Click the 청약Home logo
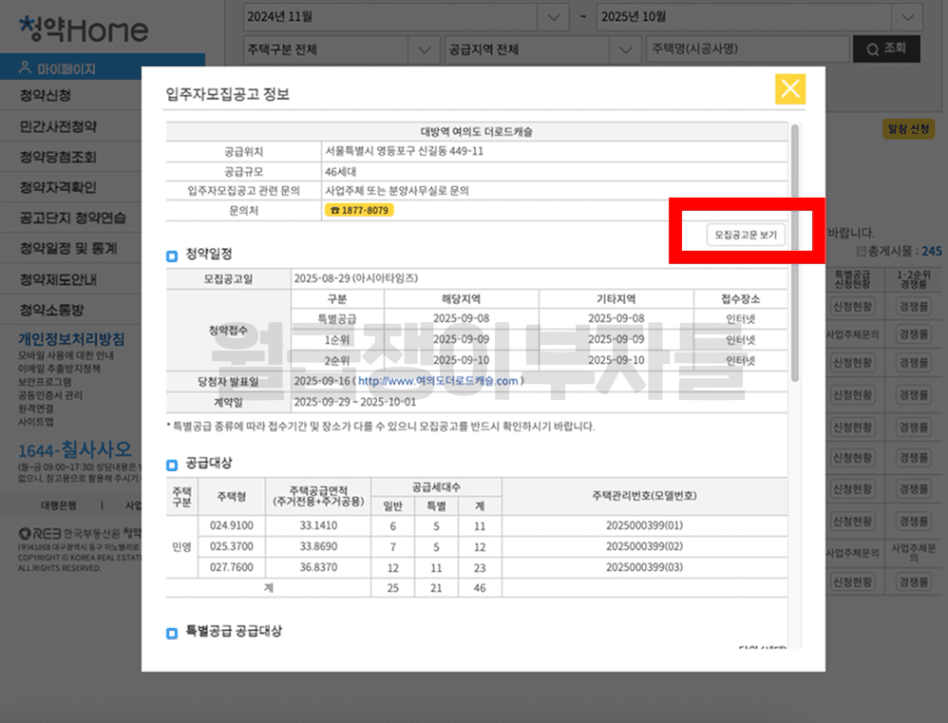948x723 pixels. (x=83, y=29)
